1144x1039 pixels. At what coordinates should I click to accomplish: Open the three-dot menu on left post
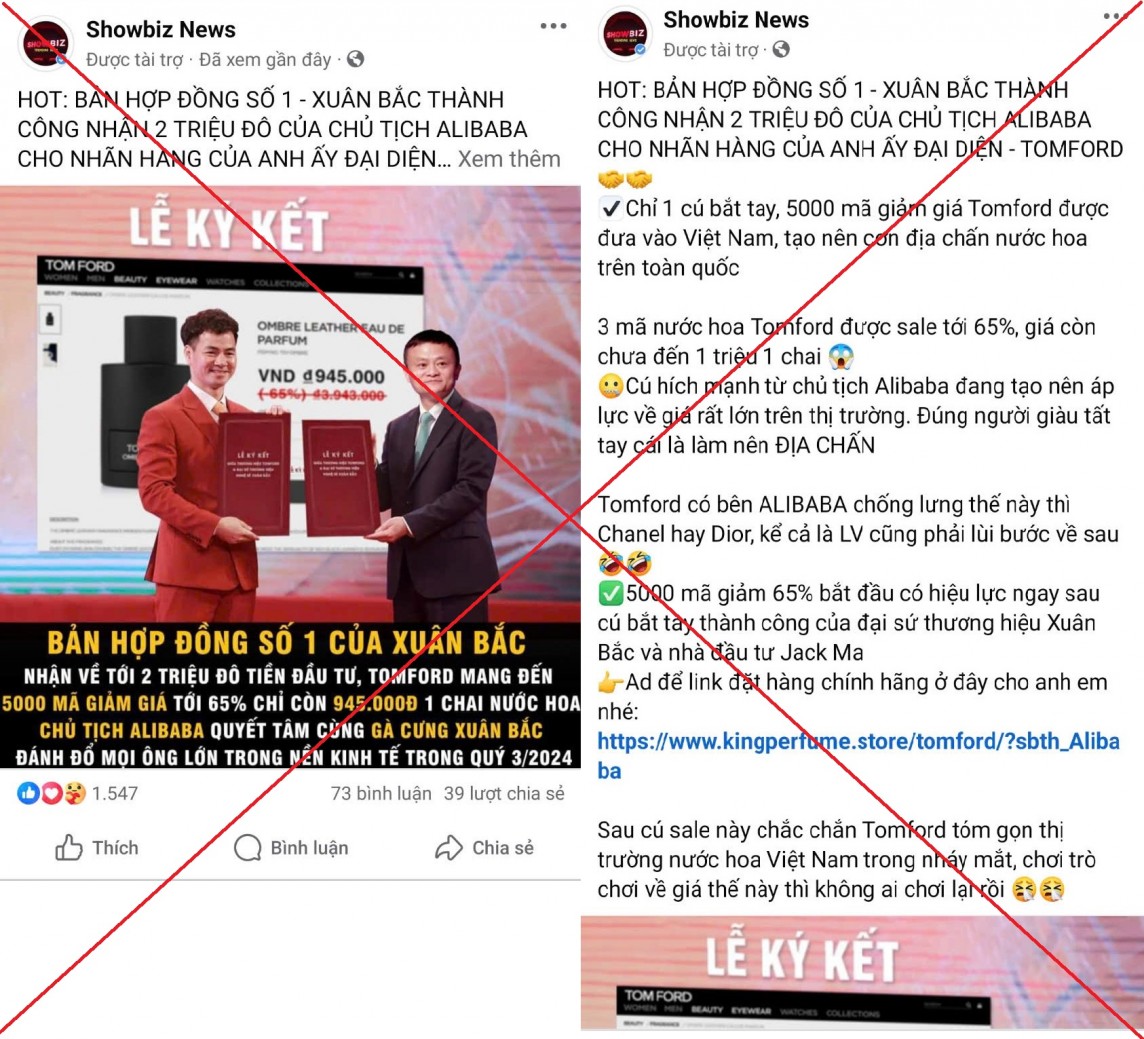click(553, 26)
